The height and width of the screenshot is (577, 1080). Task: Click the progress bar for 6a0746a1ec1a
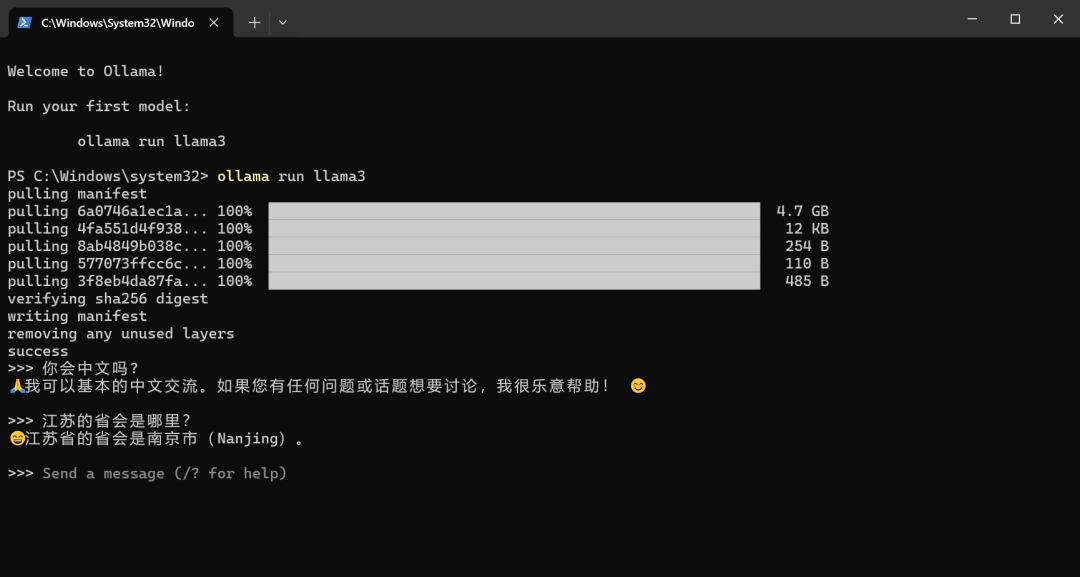coord(514,211)
